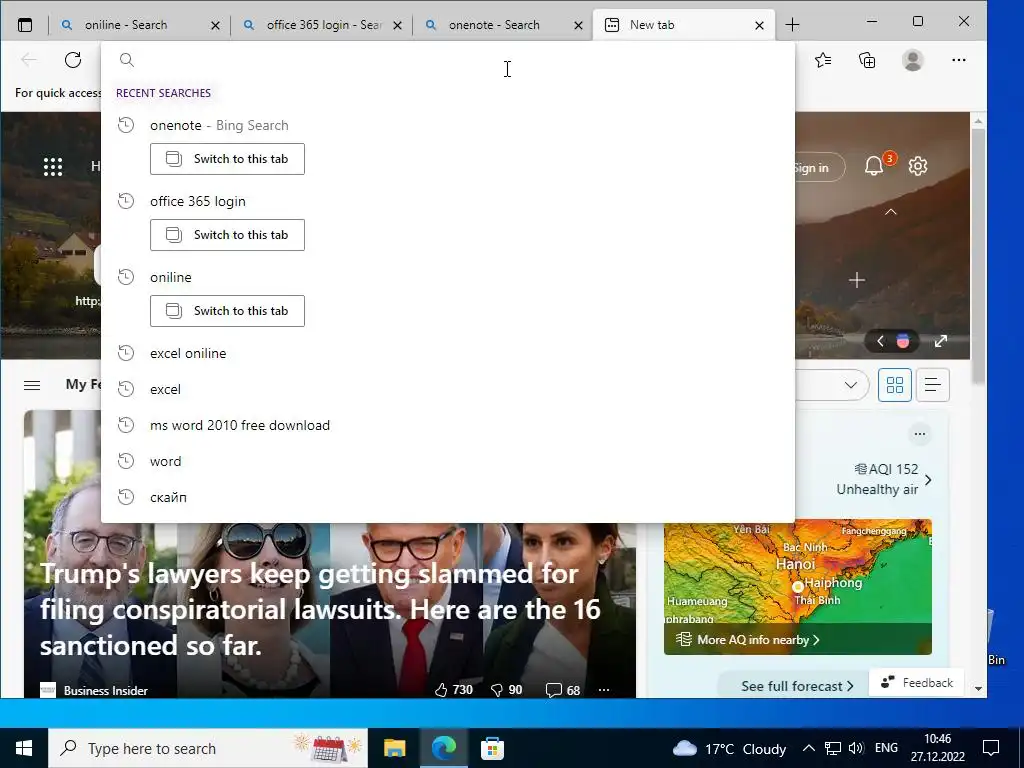
Task: Open Microsoft Store from taskbar
Action: [492, 748]
